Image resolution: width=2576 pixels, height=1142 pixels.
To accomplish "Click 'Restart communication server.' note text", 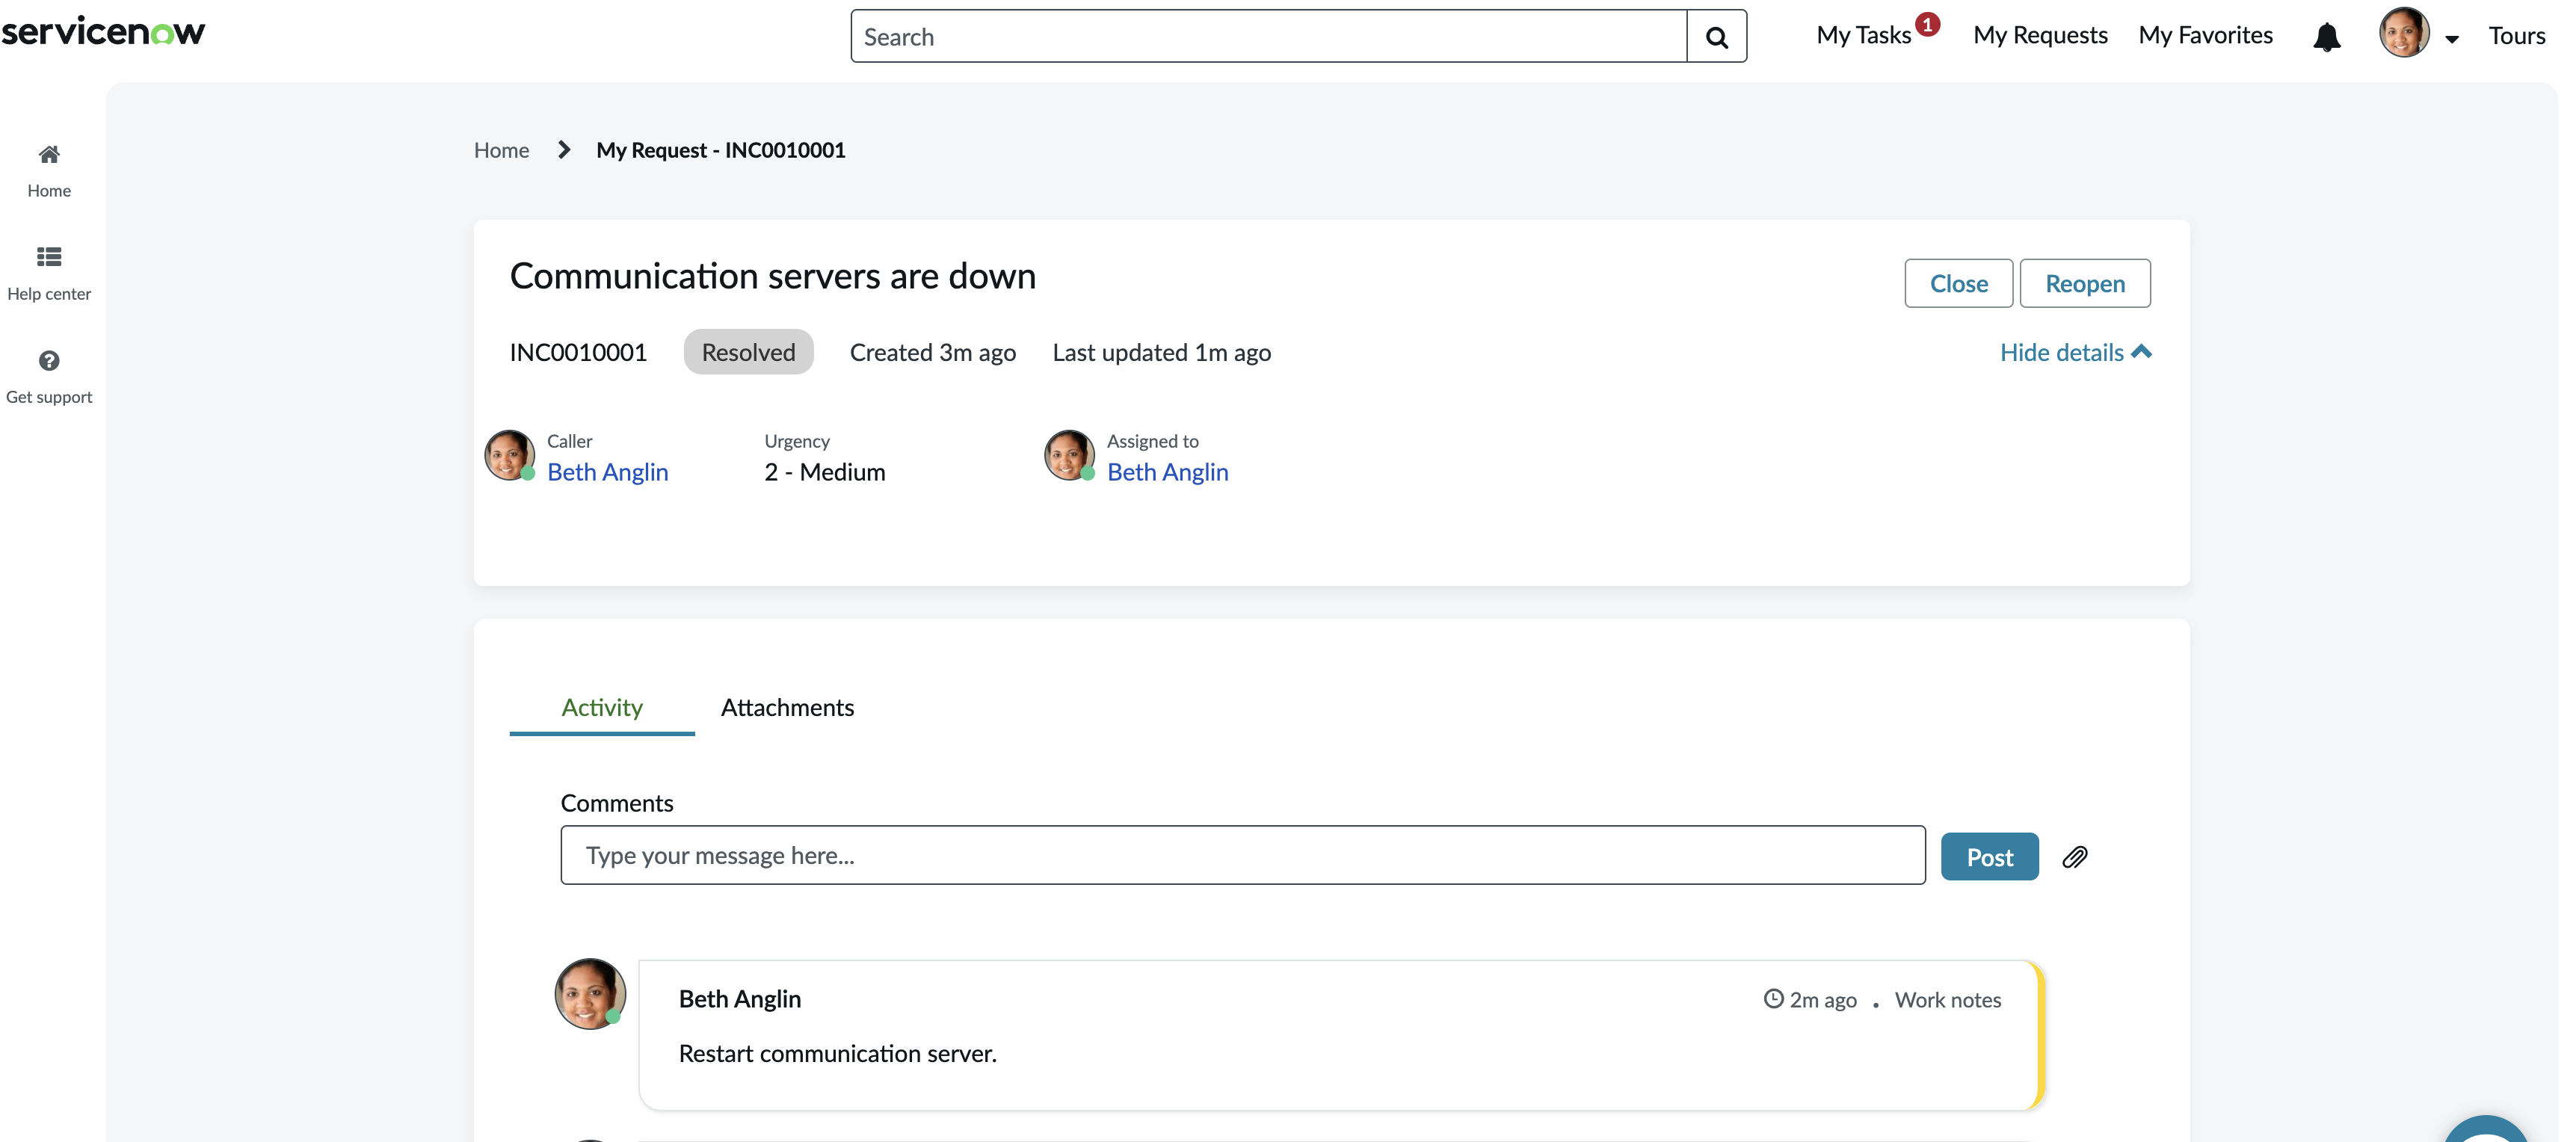I will coord(837,1054).
